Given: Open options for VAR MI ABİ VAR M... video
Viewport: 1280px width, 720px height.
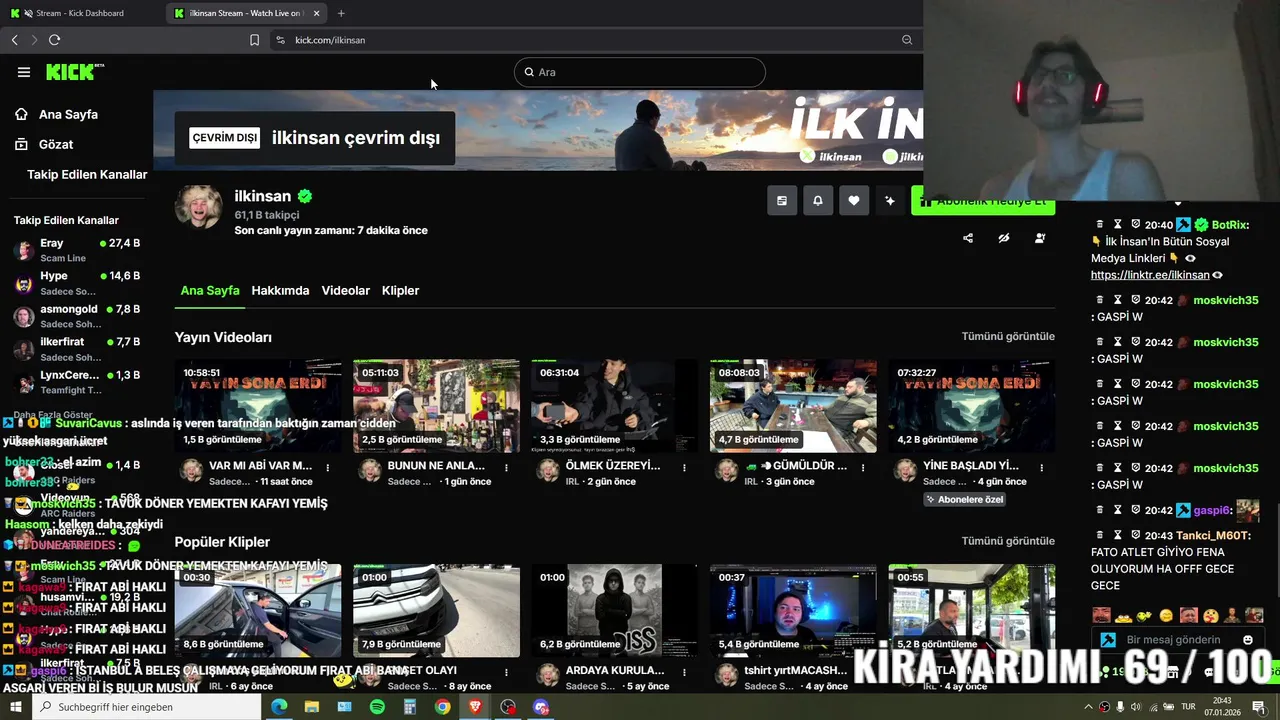Looking at the screenshot, I should [328, 467].
